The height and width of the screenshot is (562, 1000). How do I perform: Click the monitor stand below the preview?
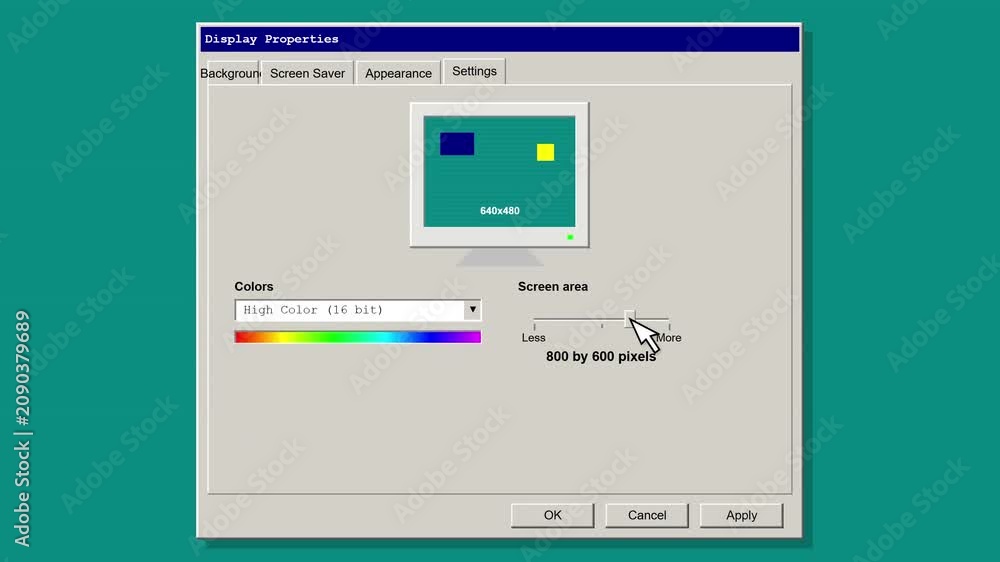(x=499, y=257)
